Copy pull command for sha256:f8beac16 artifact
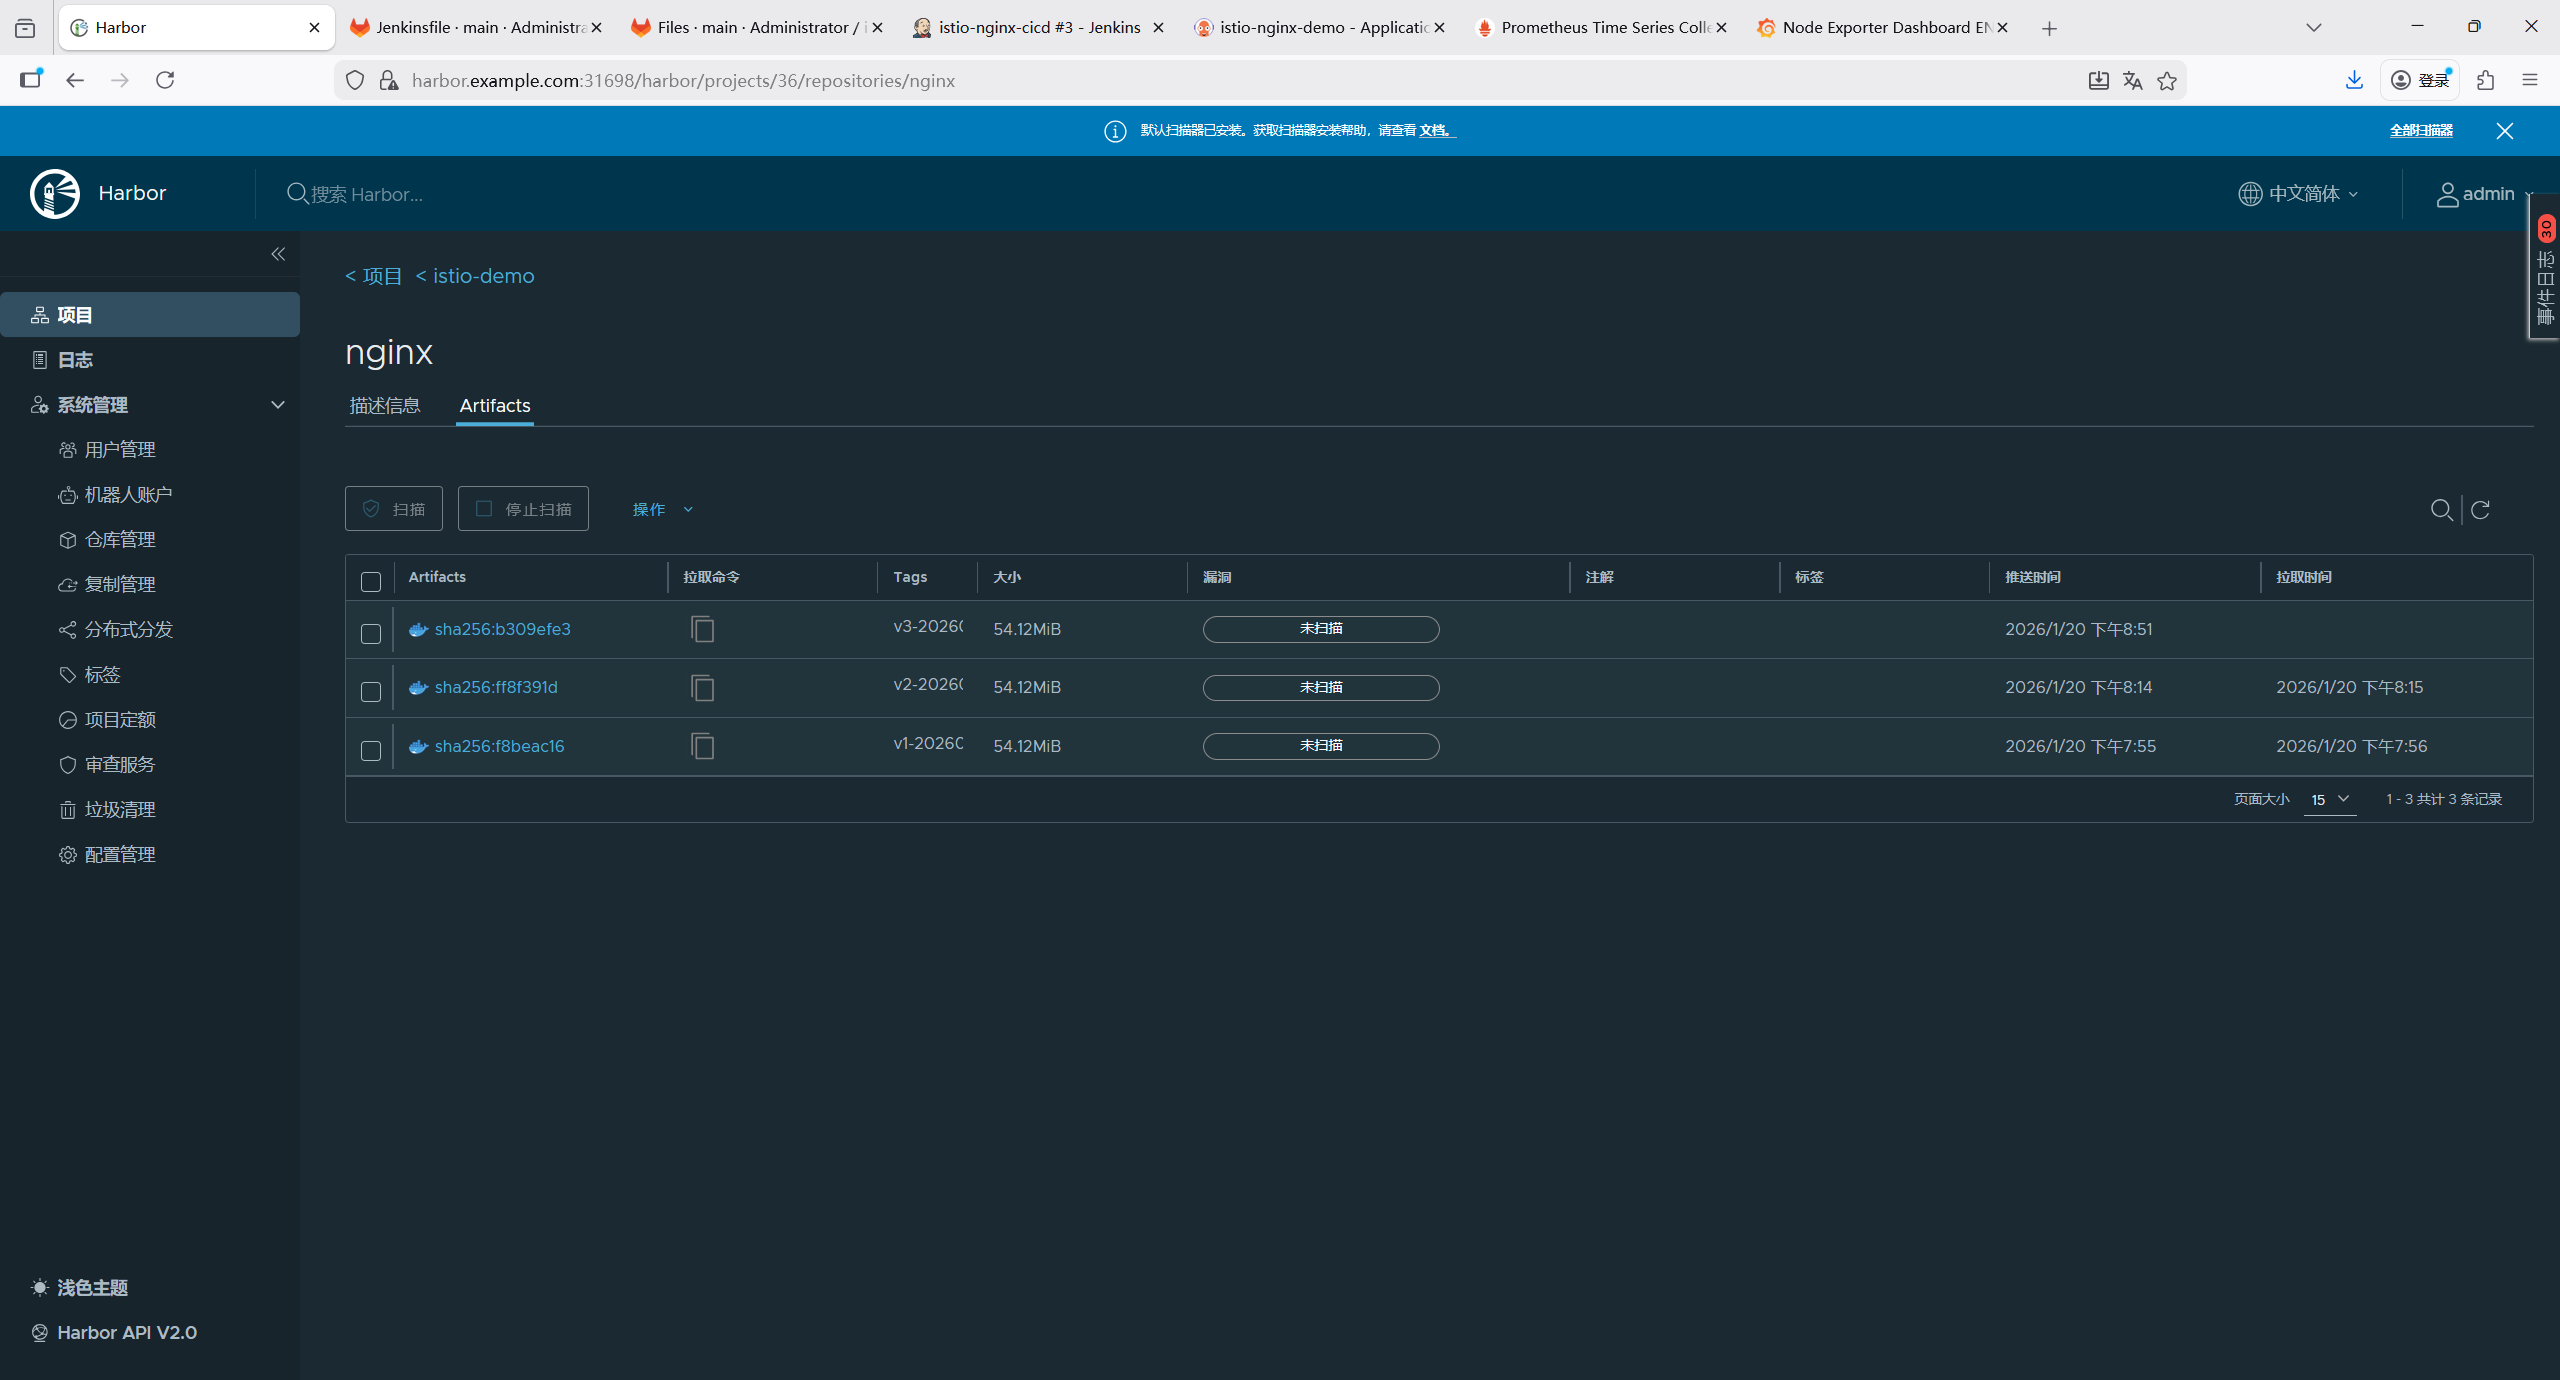The image size is (2560, 1380). pyautogui.click(x=702, y=746)
